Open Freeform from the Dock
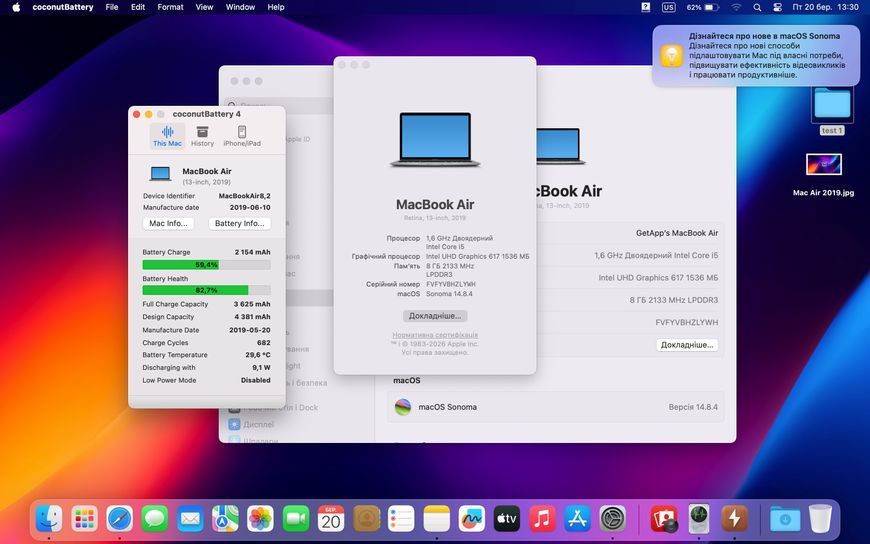The height and width of the screenshot is (544, 870). [472, 518]
